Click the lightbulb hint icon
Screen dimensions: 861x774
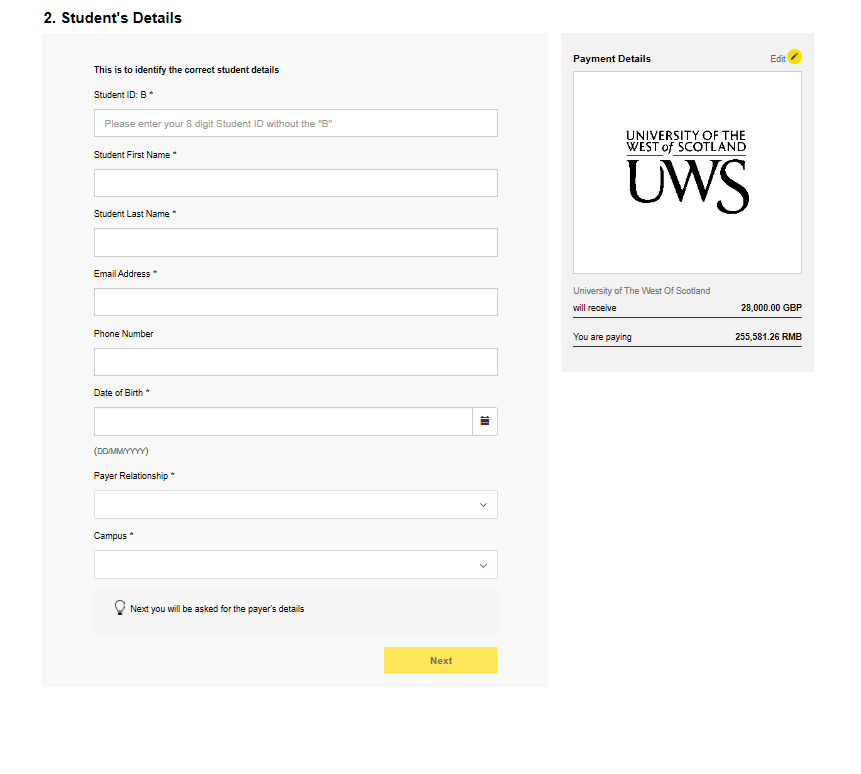pos(120,607)
